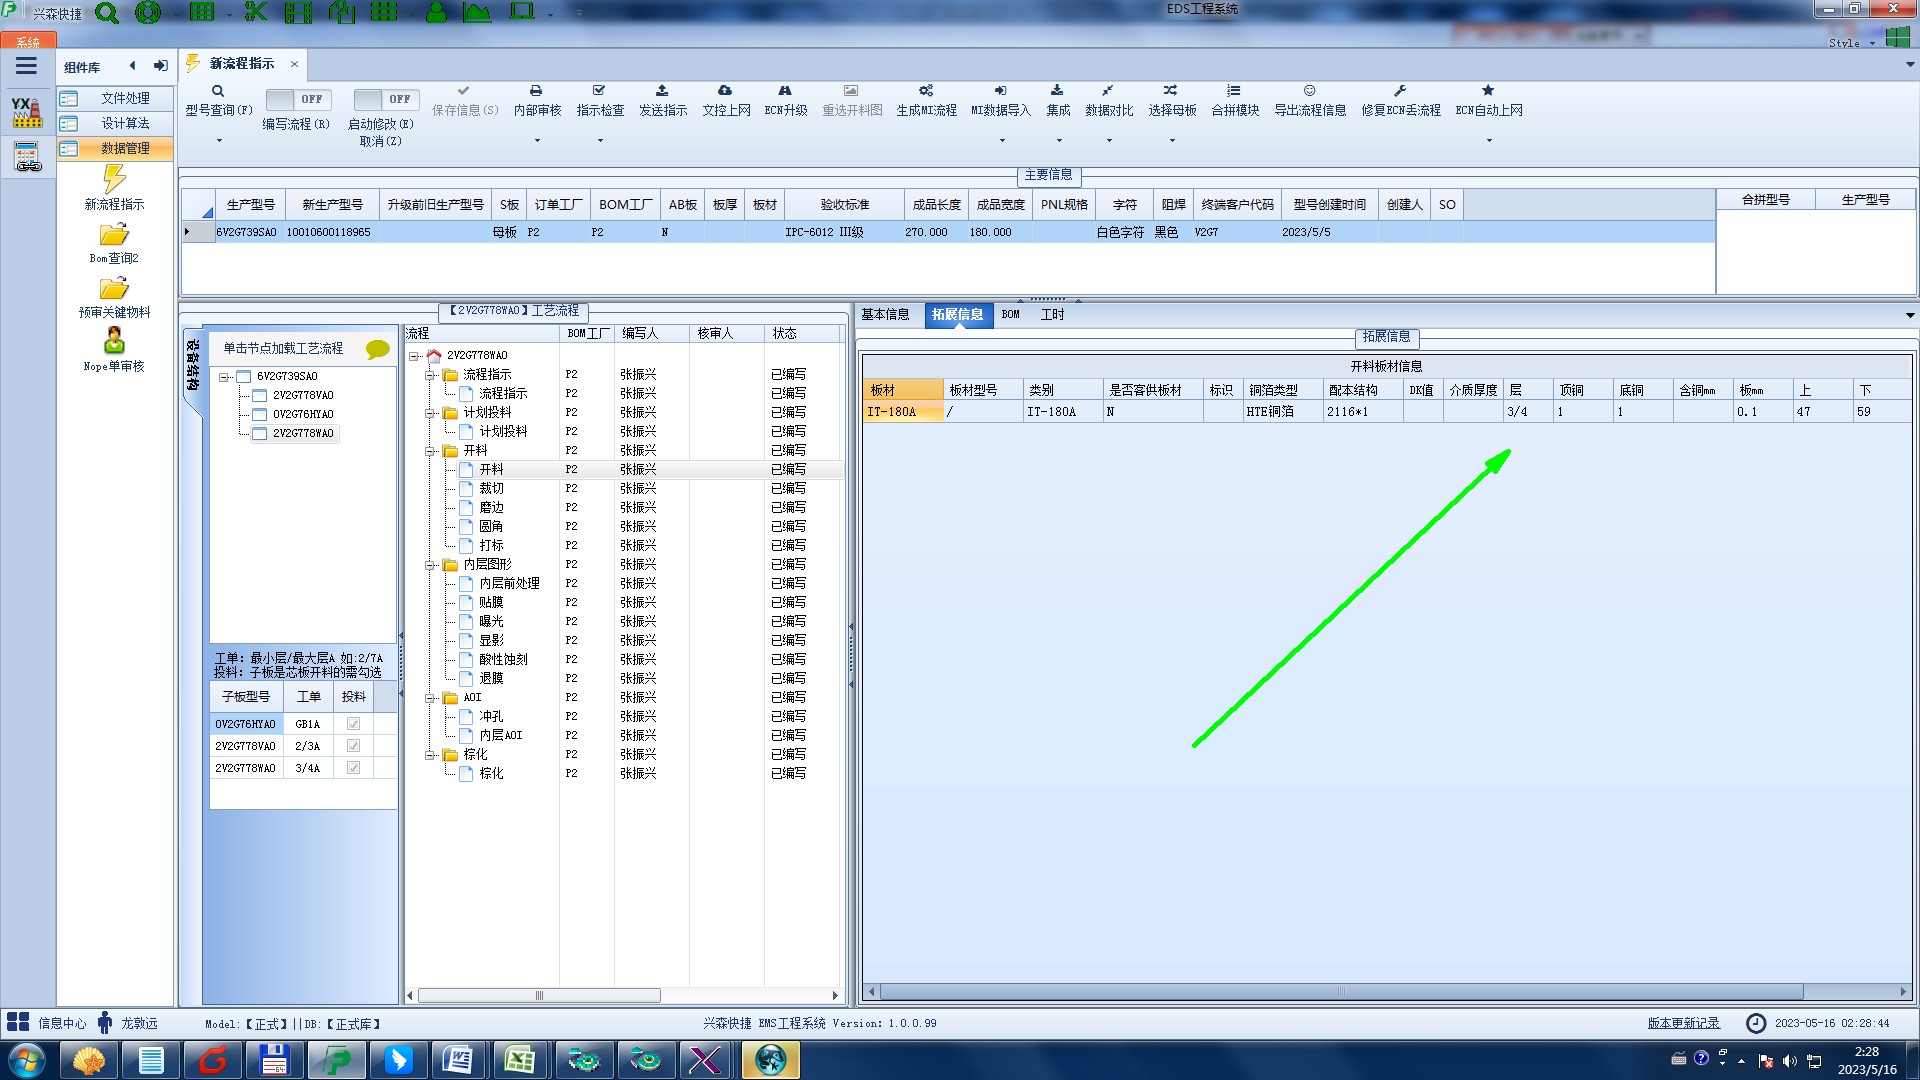Toggle 投料 checkbox for 0V2G76HYA0
Image resolution: width=1920 pixels, height=1080 pixels.
[x=353, y=724]
